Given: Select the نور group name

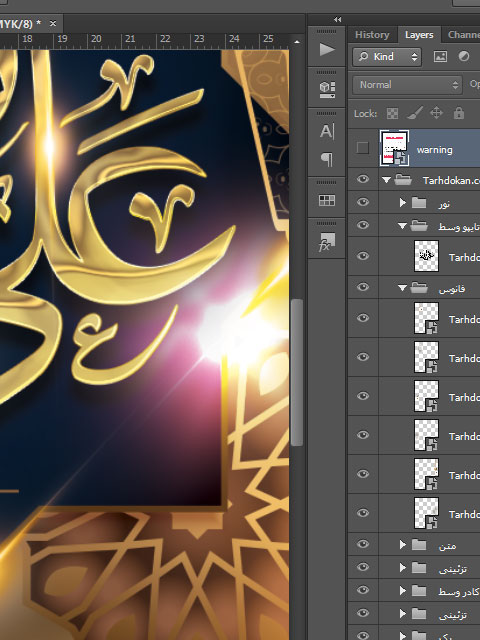Looking at the screenshot, I should 444,203.
